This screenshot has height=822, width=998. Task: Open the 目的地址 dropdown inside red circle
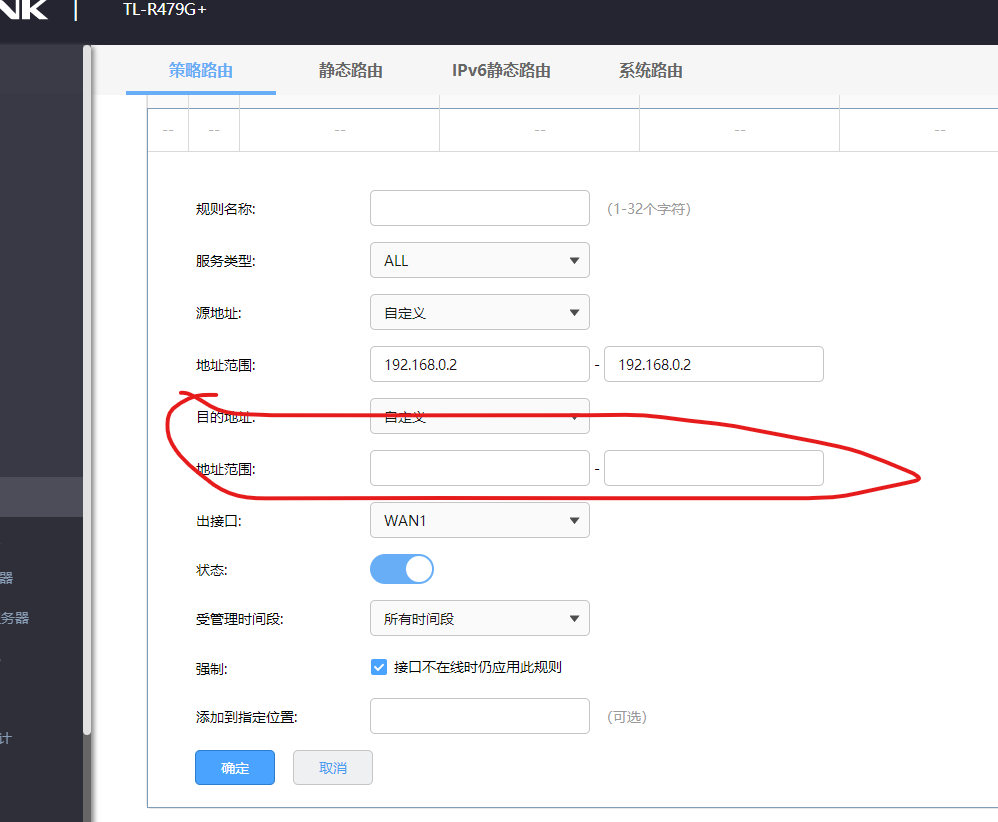click(479, 416)
